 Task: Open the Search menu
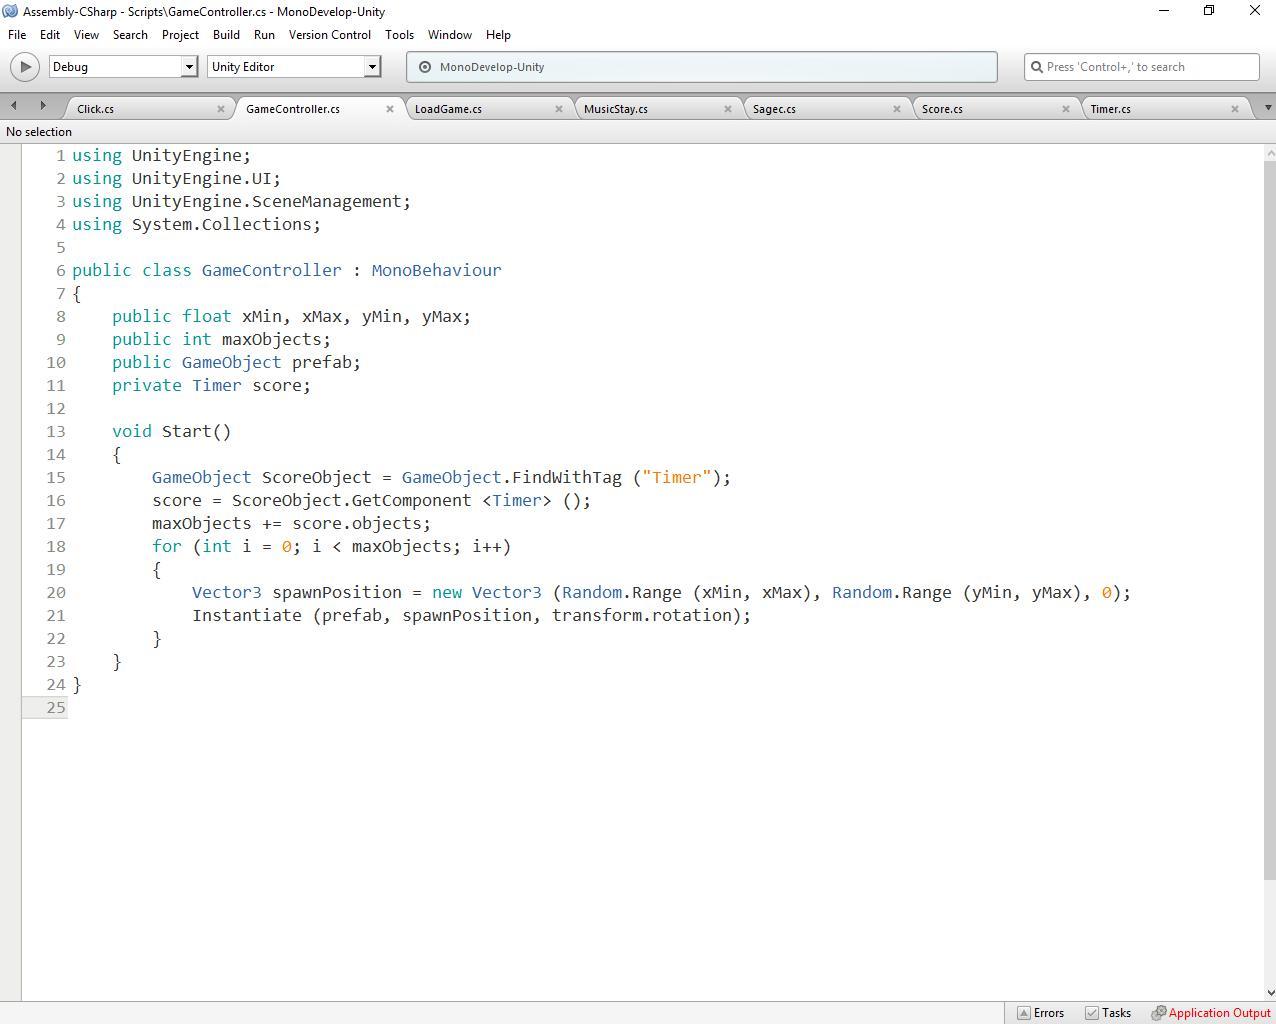click(x=130, y=34)
